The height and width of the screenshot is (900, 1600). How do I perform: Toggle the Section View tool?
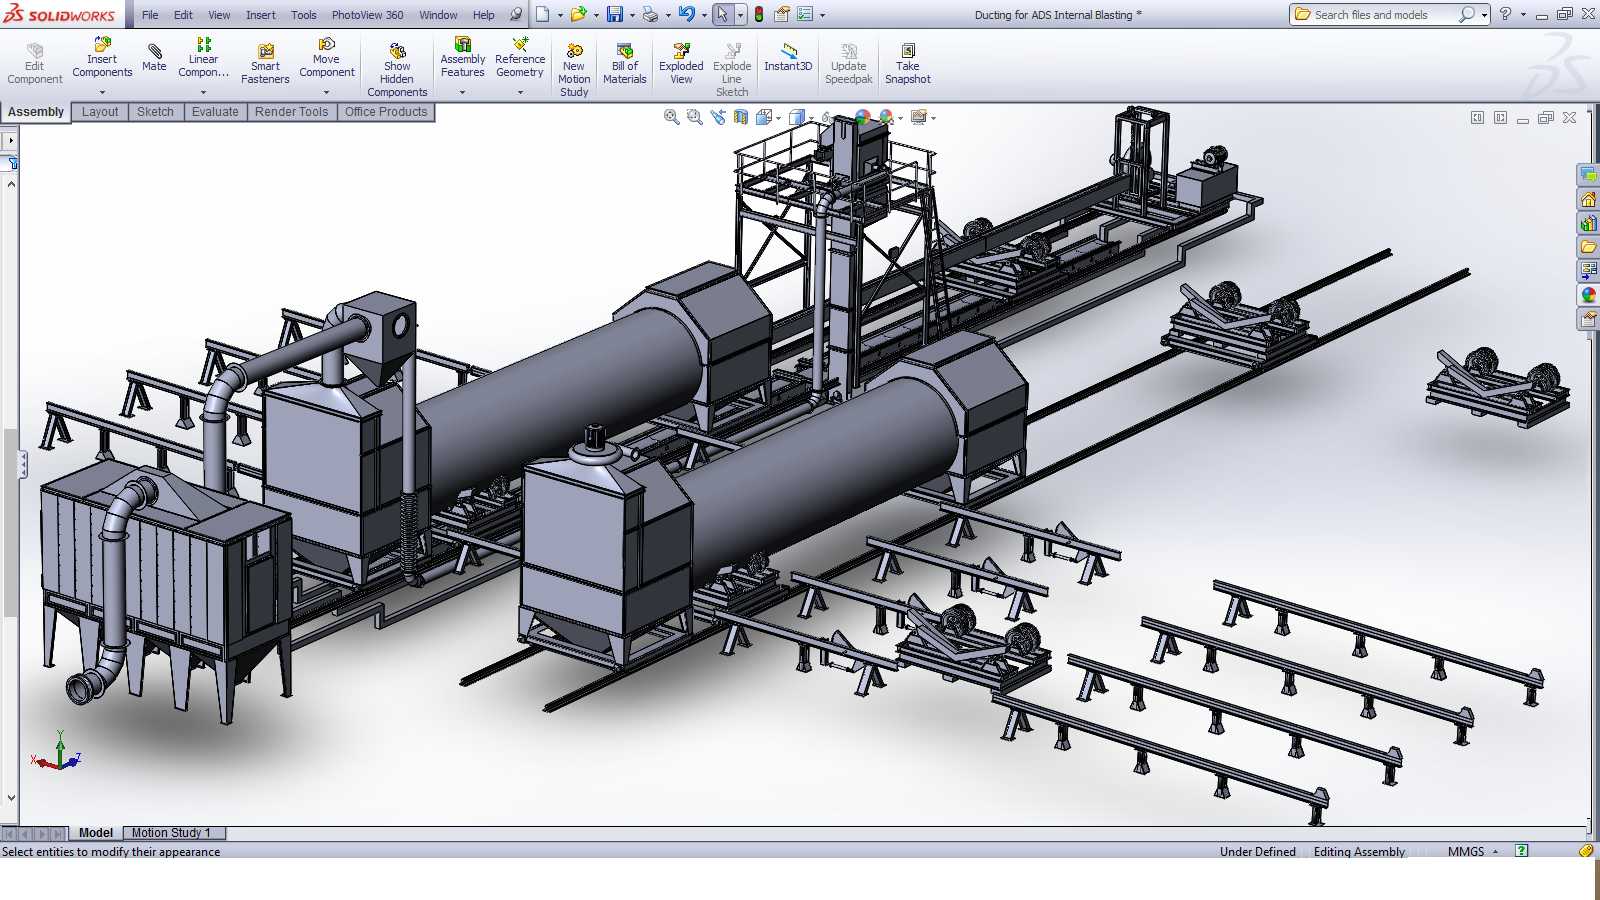tap(741, 117)
